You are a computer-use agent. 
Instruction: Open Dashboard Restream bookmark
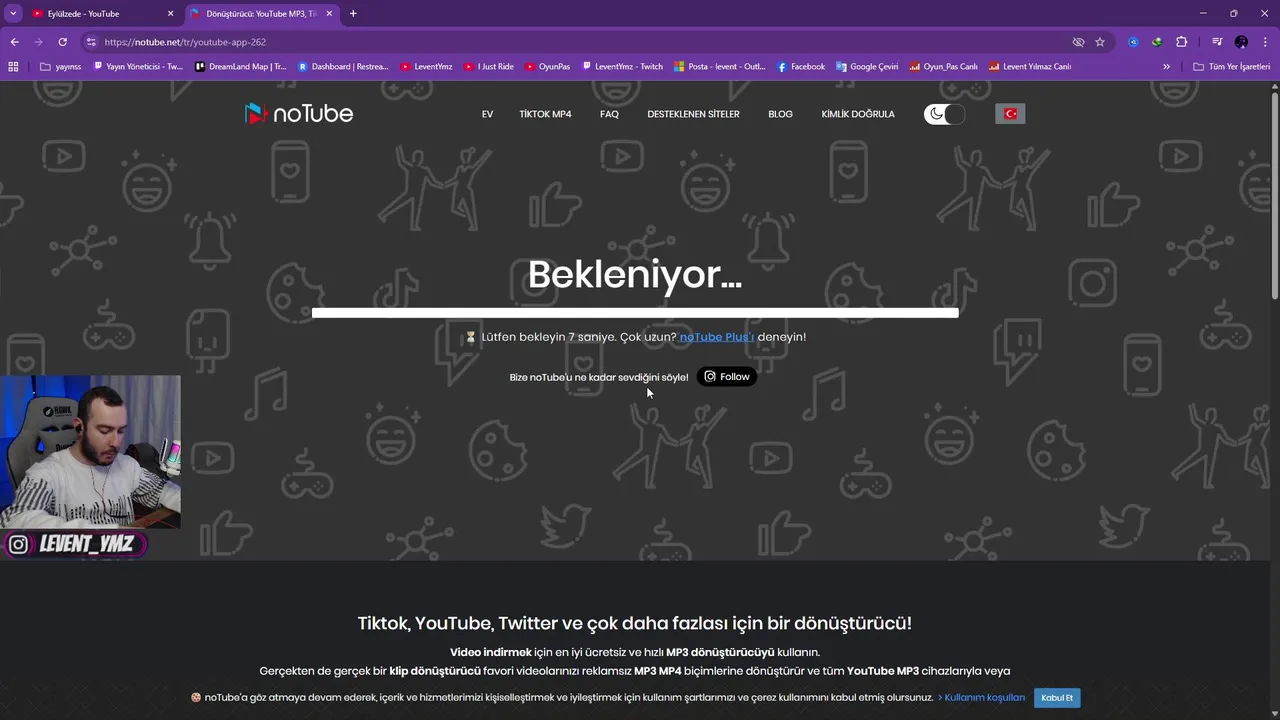click(343, 67)
